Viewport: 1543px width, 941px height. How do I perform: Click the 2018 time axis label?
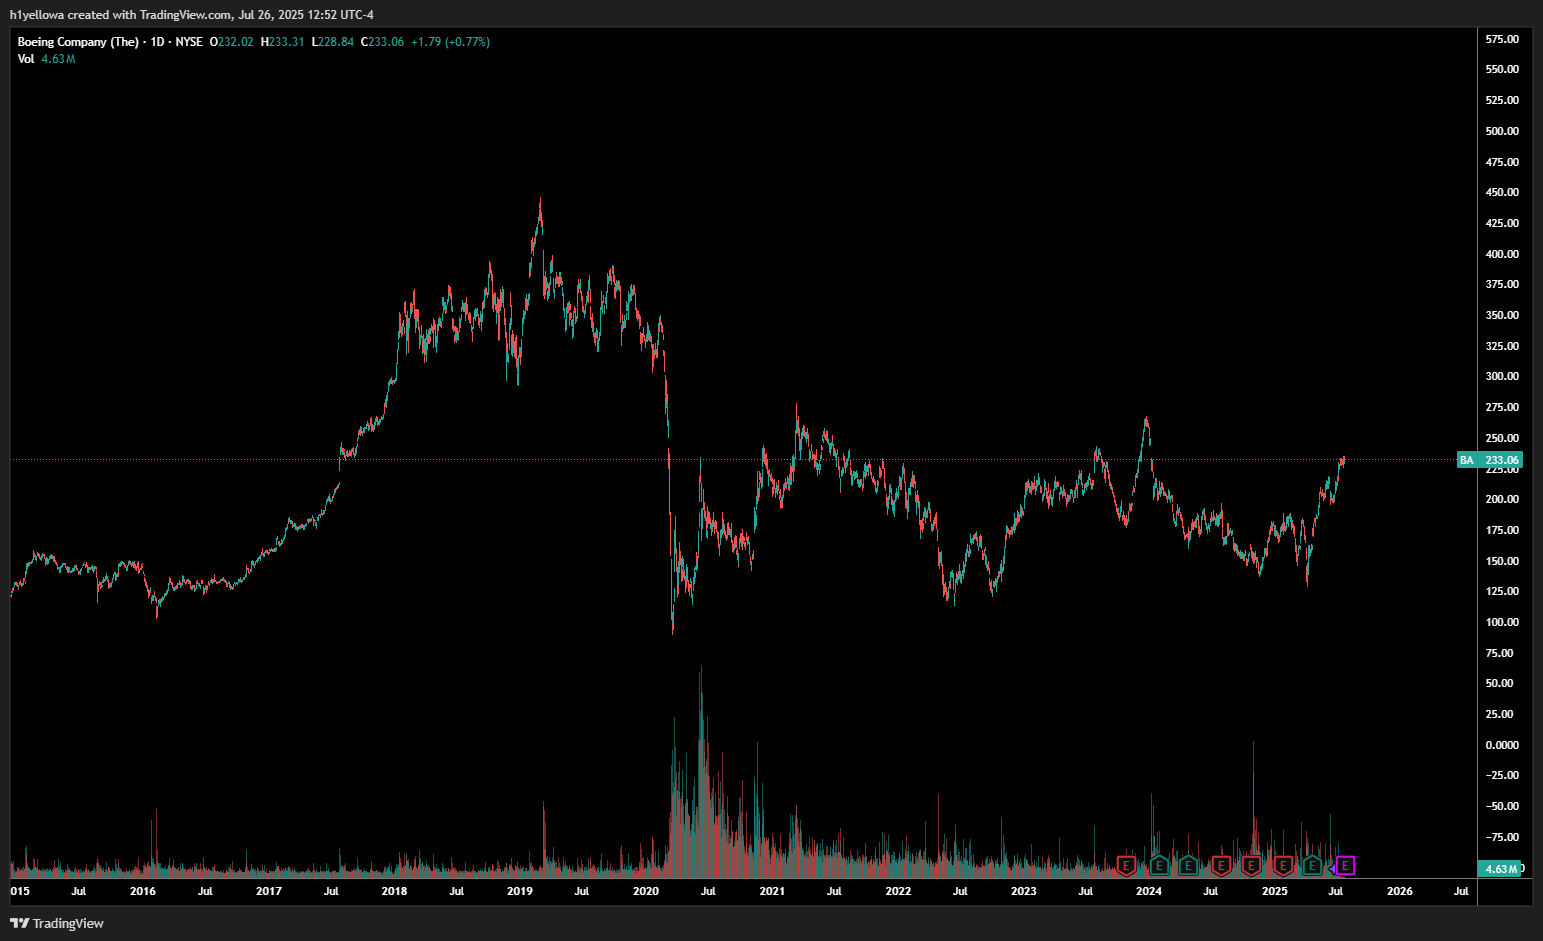coord(394,891)
